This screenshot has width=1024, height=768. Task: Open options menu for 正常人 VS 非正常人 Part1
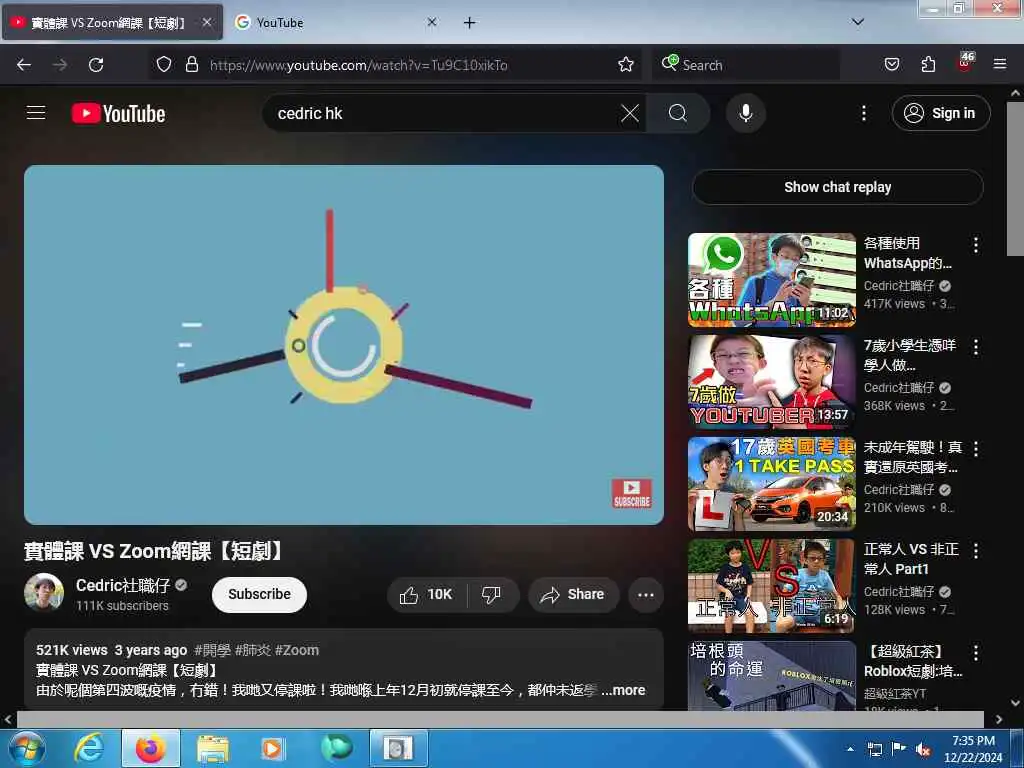pos(975,551)
